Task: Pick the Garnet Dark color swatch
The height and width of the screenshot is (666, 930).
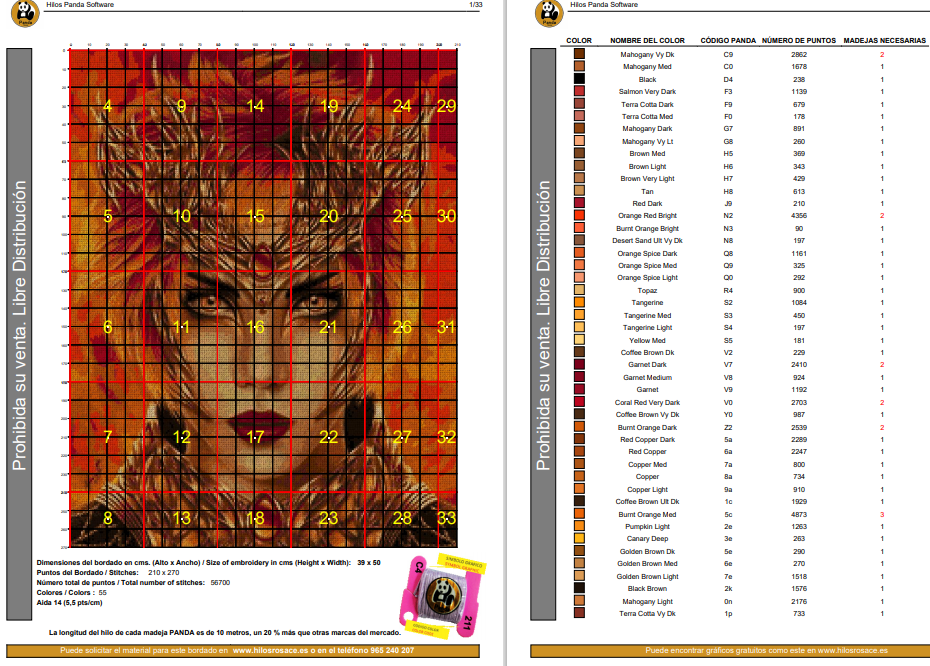Action: coord(579,364)
